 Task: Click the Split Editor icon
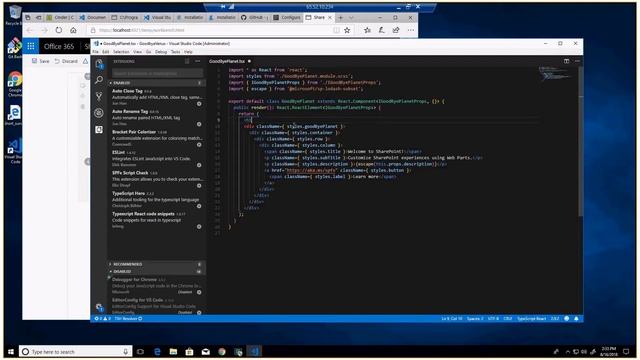(567, 61)
